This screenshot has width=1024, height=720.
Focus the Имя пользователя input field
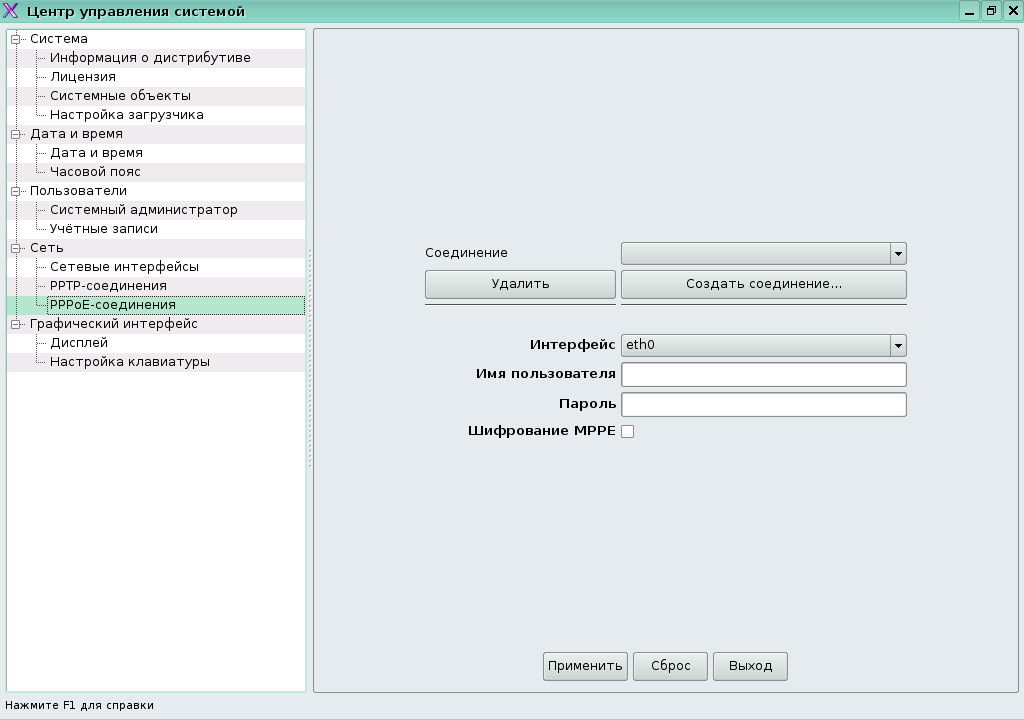763,375
